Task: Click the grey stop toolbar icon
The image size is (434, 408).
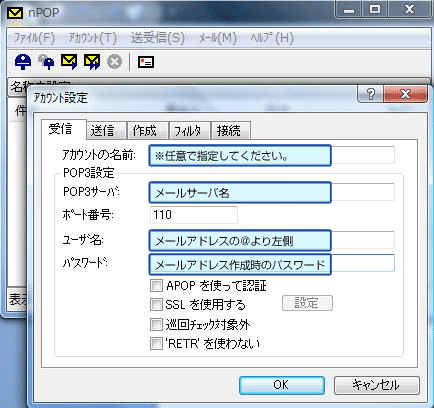Action: 114,62
